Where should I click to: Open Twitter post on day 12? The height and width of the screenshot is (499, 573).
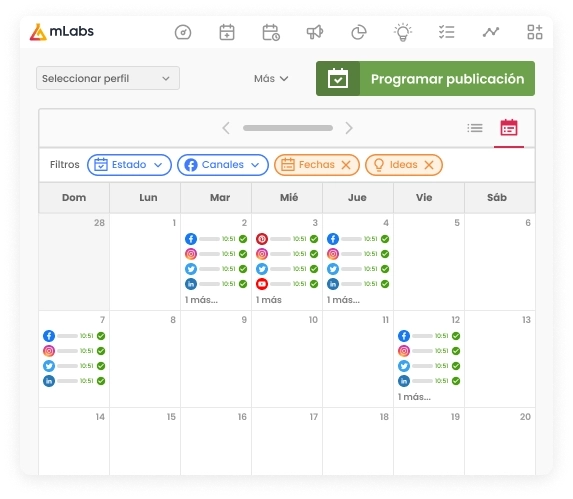click(429, 366)
